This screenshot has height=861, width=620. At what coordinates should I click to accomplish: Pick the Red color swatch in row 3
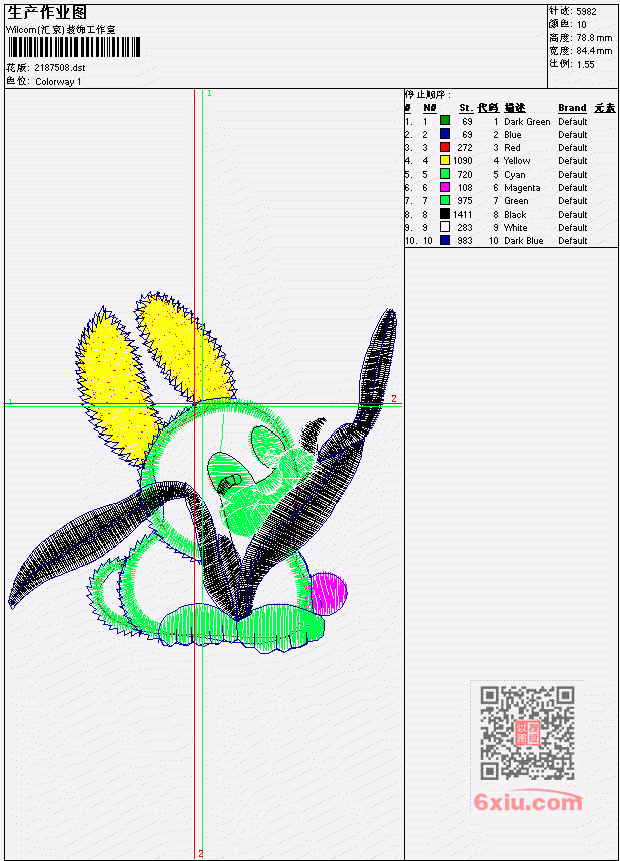[445, 147]
